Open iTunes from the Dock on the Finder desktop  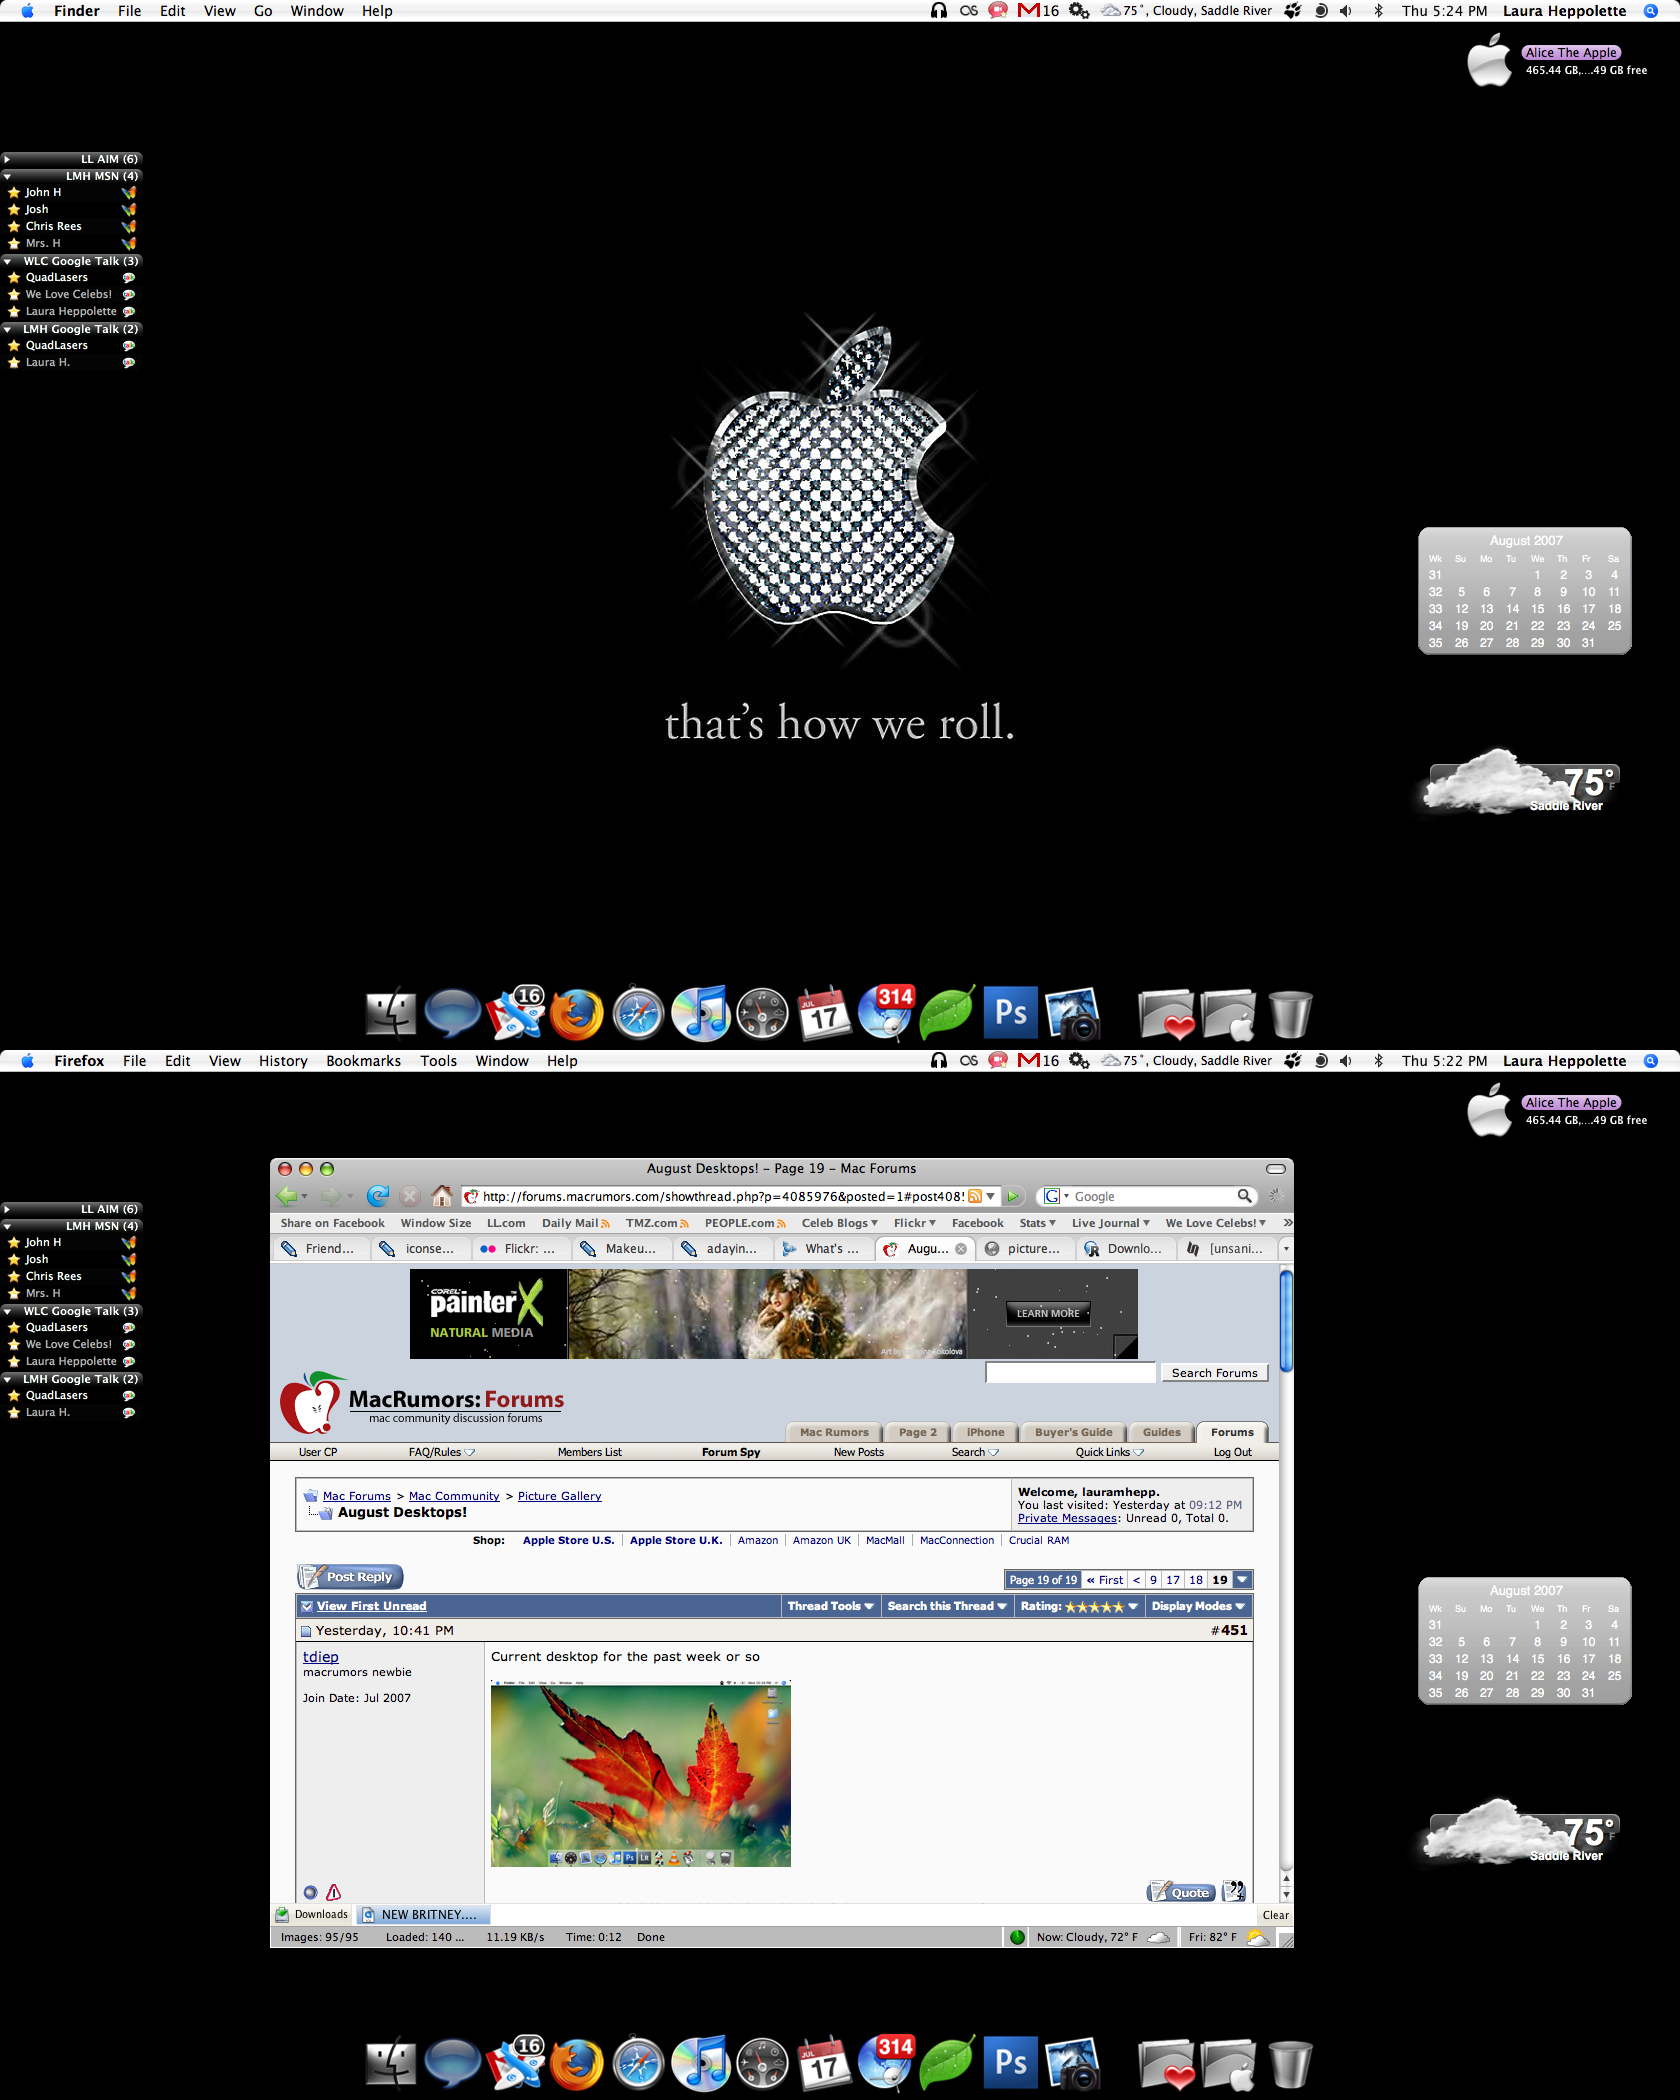[700, 1013]
